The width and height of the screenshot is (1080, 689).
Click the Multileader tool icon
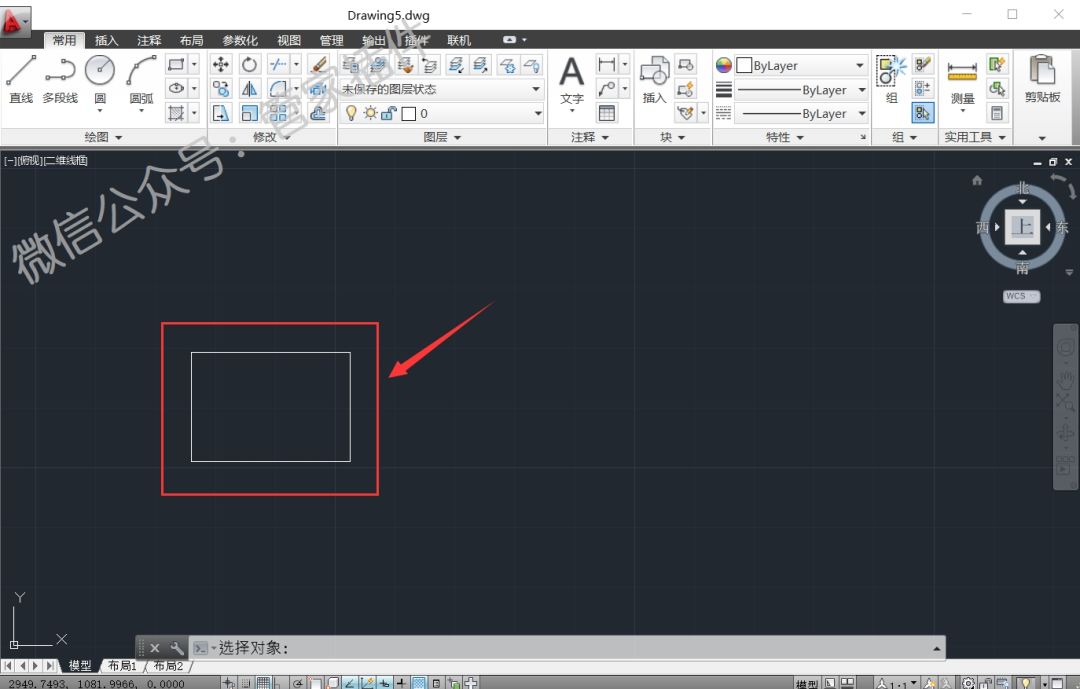pyautogui.click(x=606, y=88)
